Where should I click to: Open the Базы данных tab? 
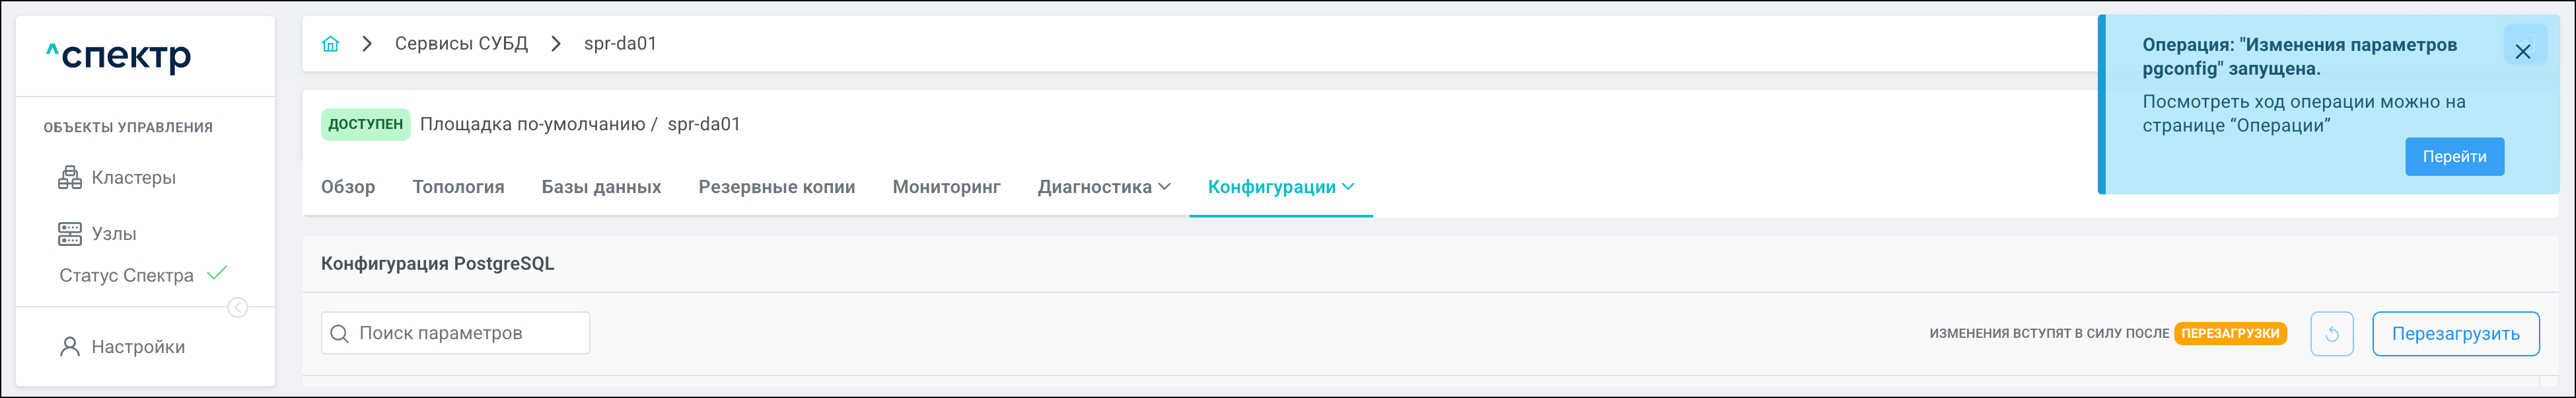pos(601,187)
